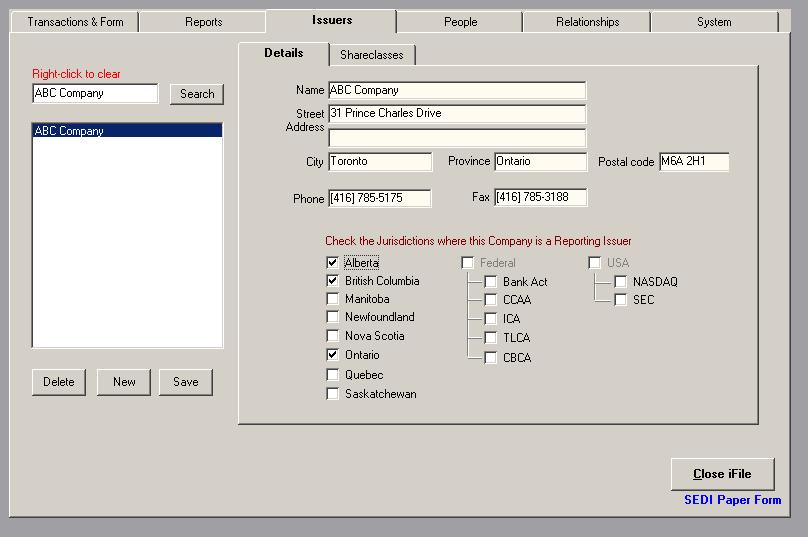Open the SEDI Paper Form link
The width and height of the screenshot is (808, 537).
click(x=732, y=500)
